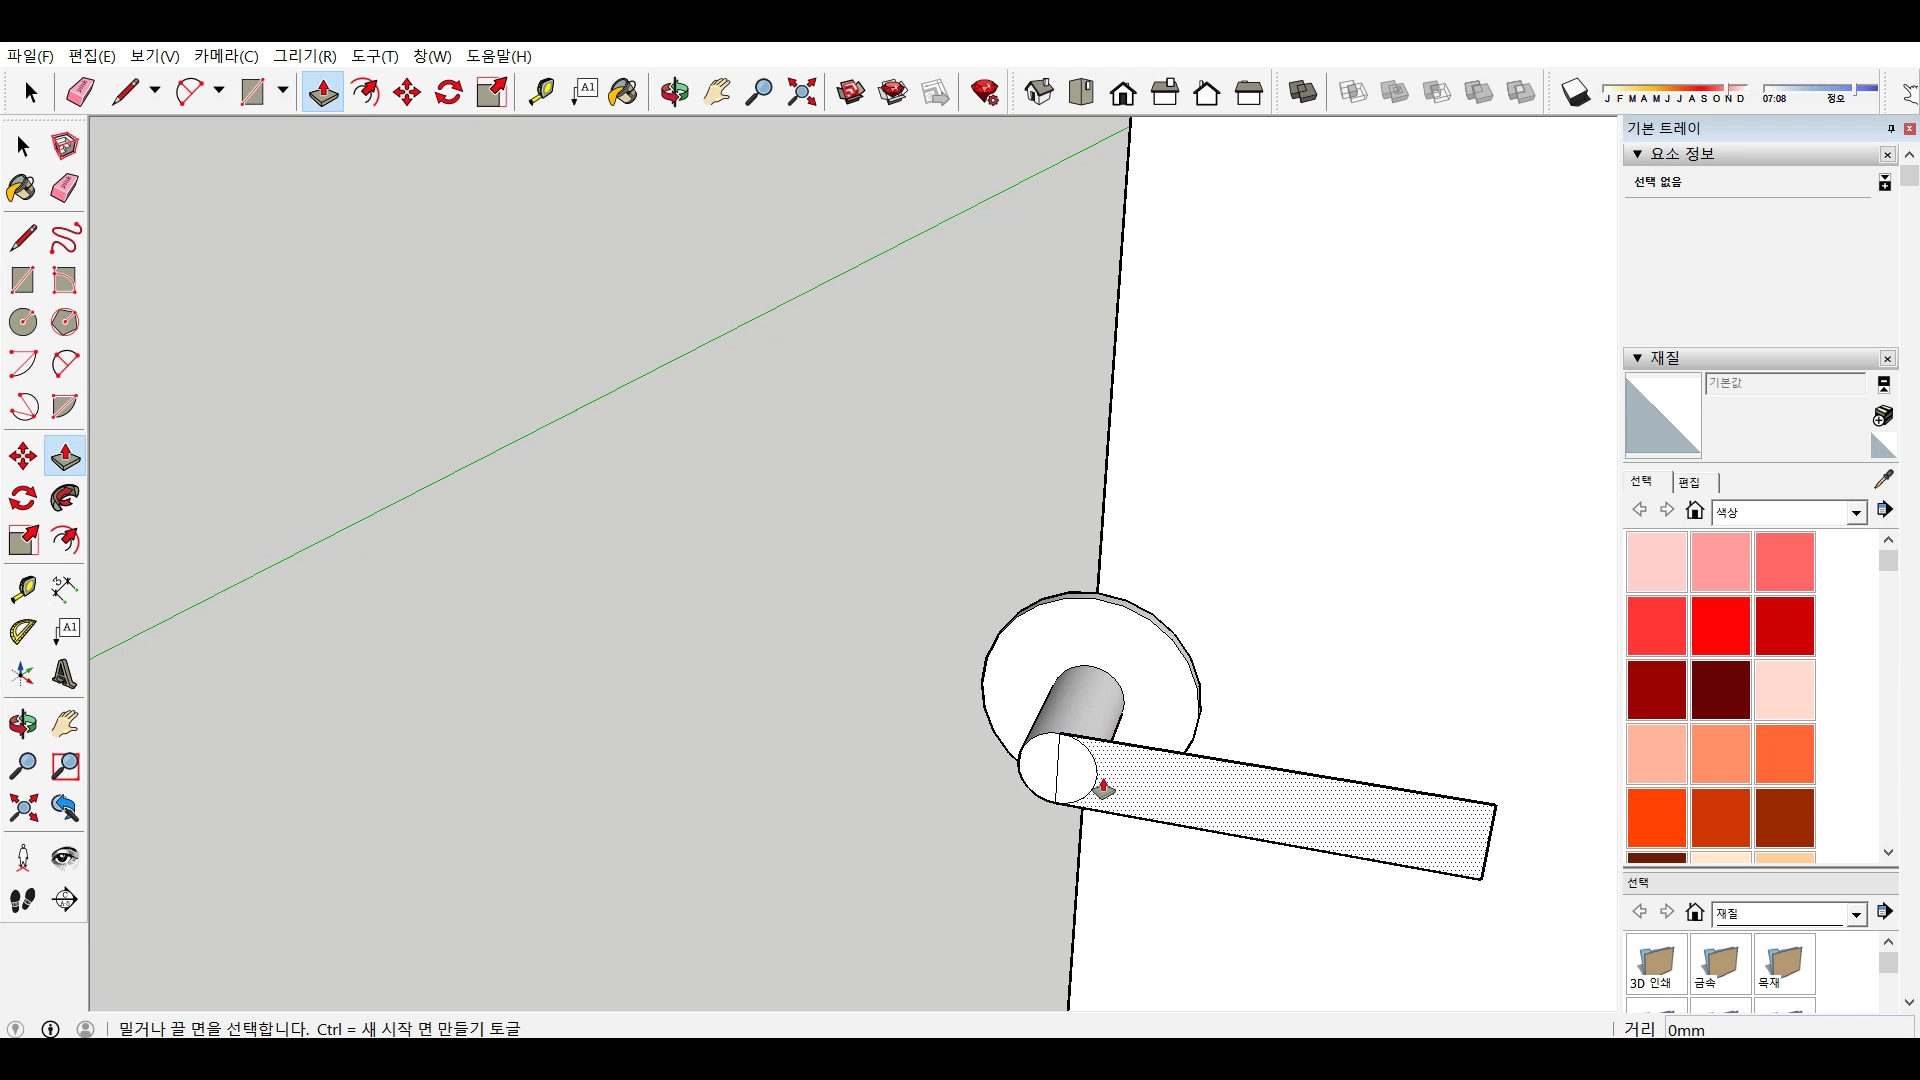The height and width of the screenshot is (1080, 1920).
Task: Open the 카메라(C) menu
Action: pyautogui.click(x=226, y=56)
